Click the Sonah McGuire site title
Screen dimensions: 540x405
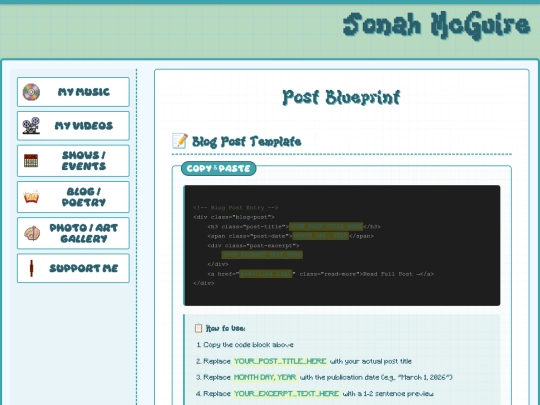pyautogui.click(x=436, y=25)
